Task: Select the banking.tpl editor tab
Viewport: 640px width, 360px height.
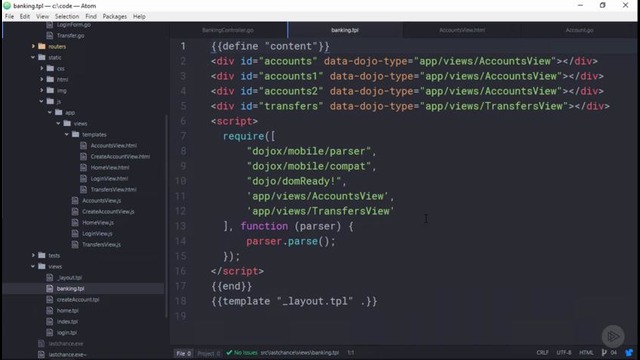Action: [345, 30]
